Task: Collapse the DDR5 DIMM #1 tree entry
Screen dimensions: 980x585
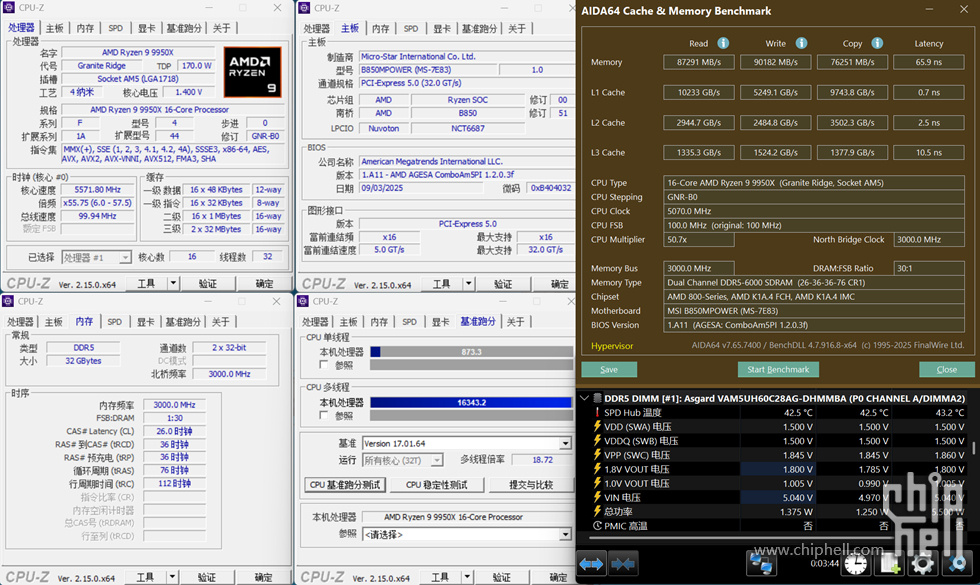Action: [586, 398]
